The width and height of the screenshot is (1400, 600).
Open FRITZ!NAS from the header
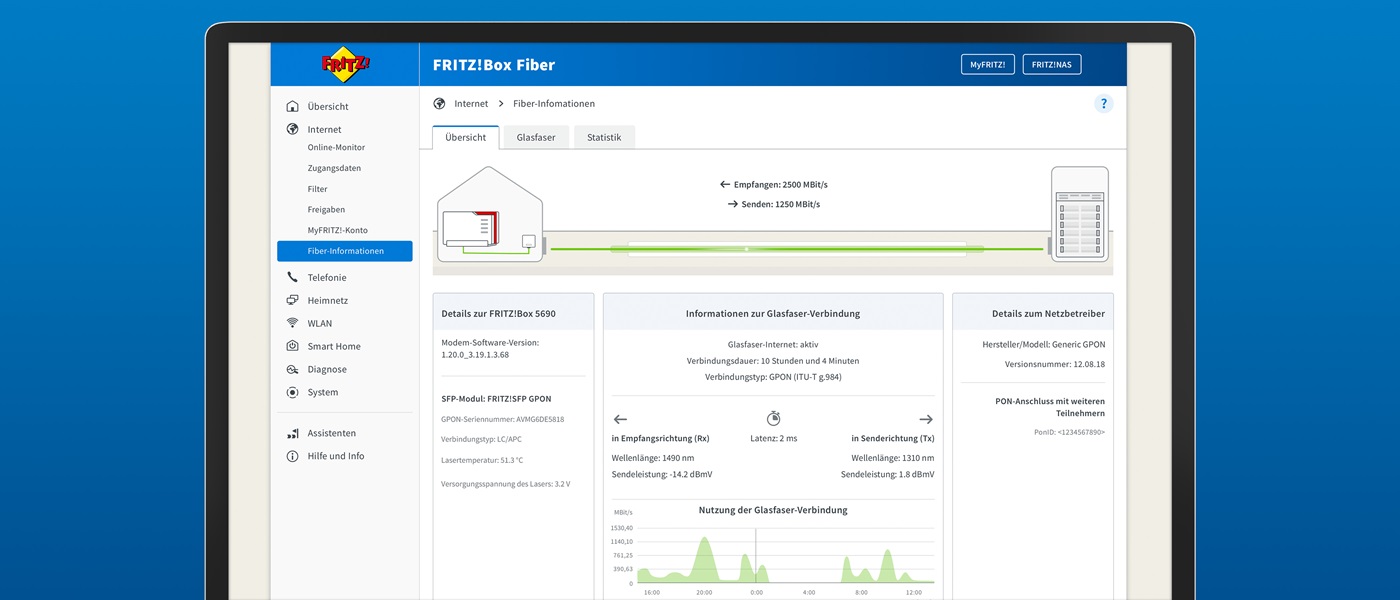1051,65
